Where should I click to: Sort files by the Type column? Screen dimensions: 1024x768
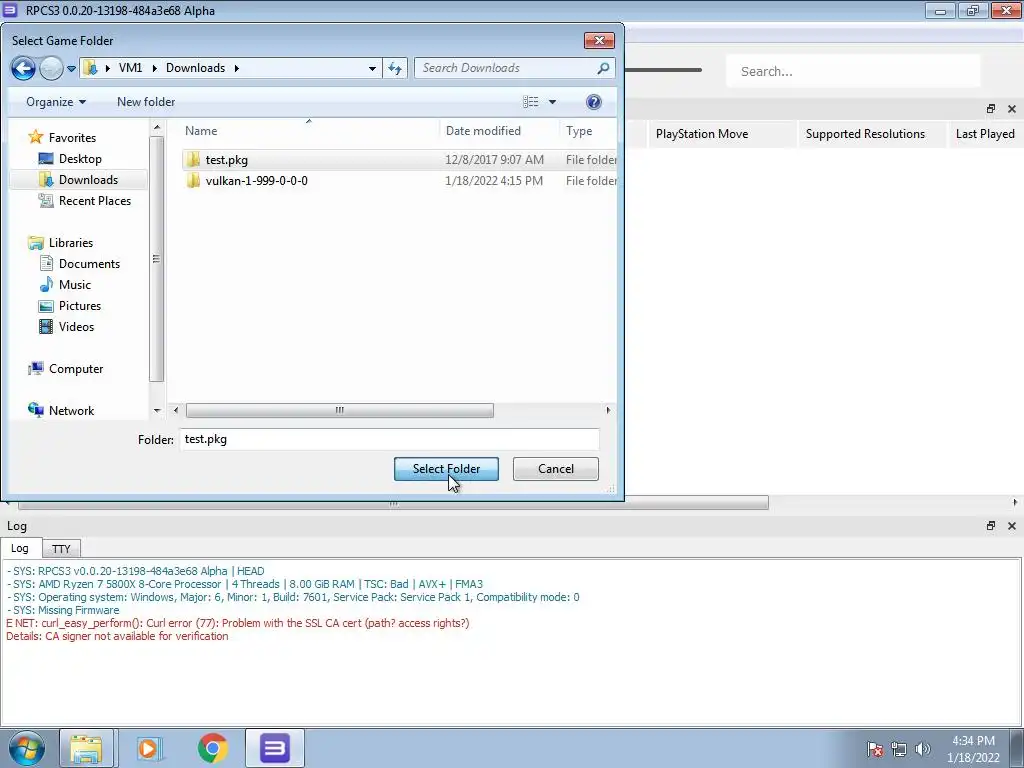(588, 131)
